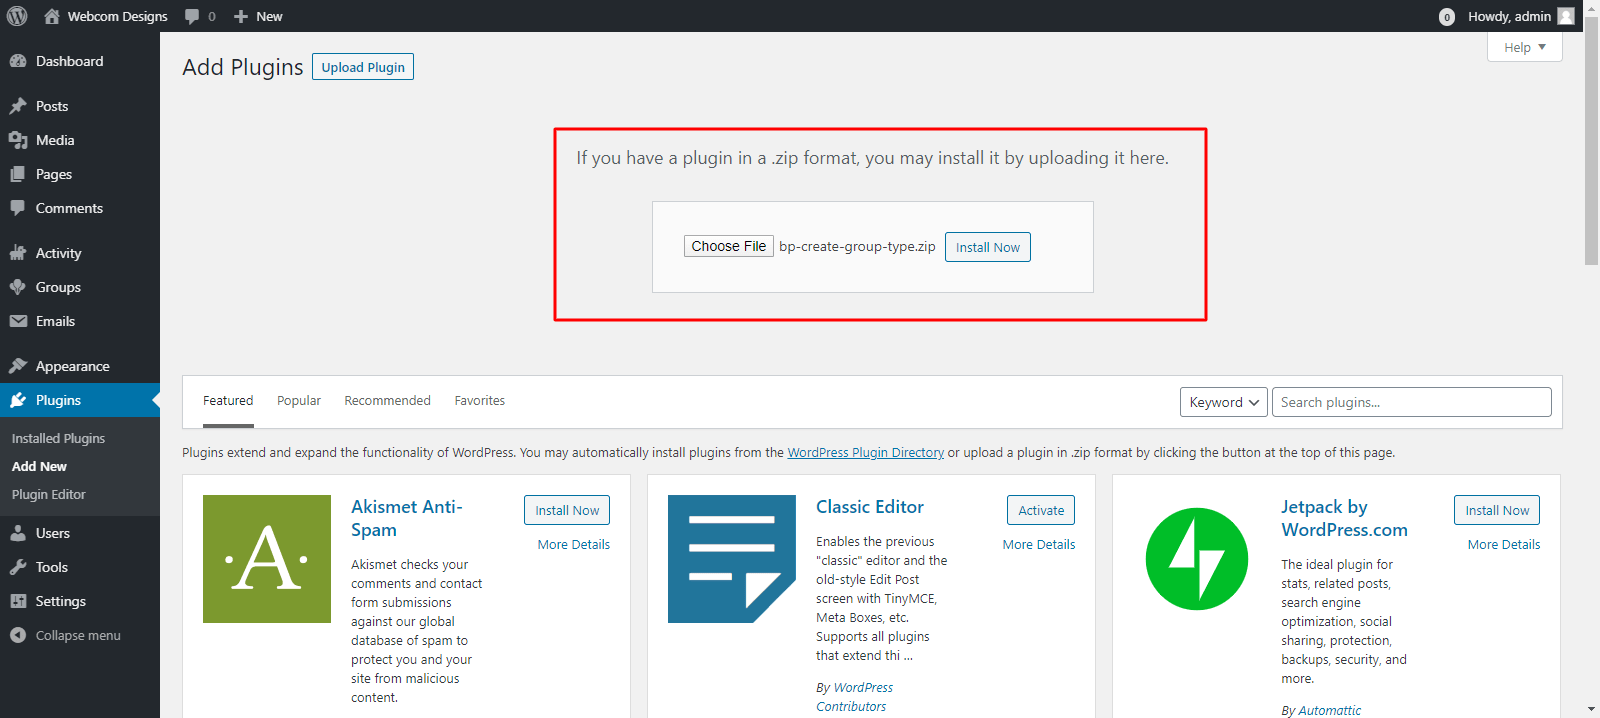
Task: Open the Howdy, admin account menu
Action: click(x=1521, y=16)
